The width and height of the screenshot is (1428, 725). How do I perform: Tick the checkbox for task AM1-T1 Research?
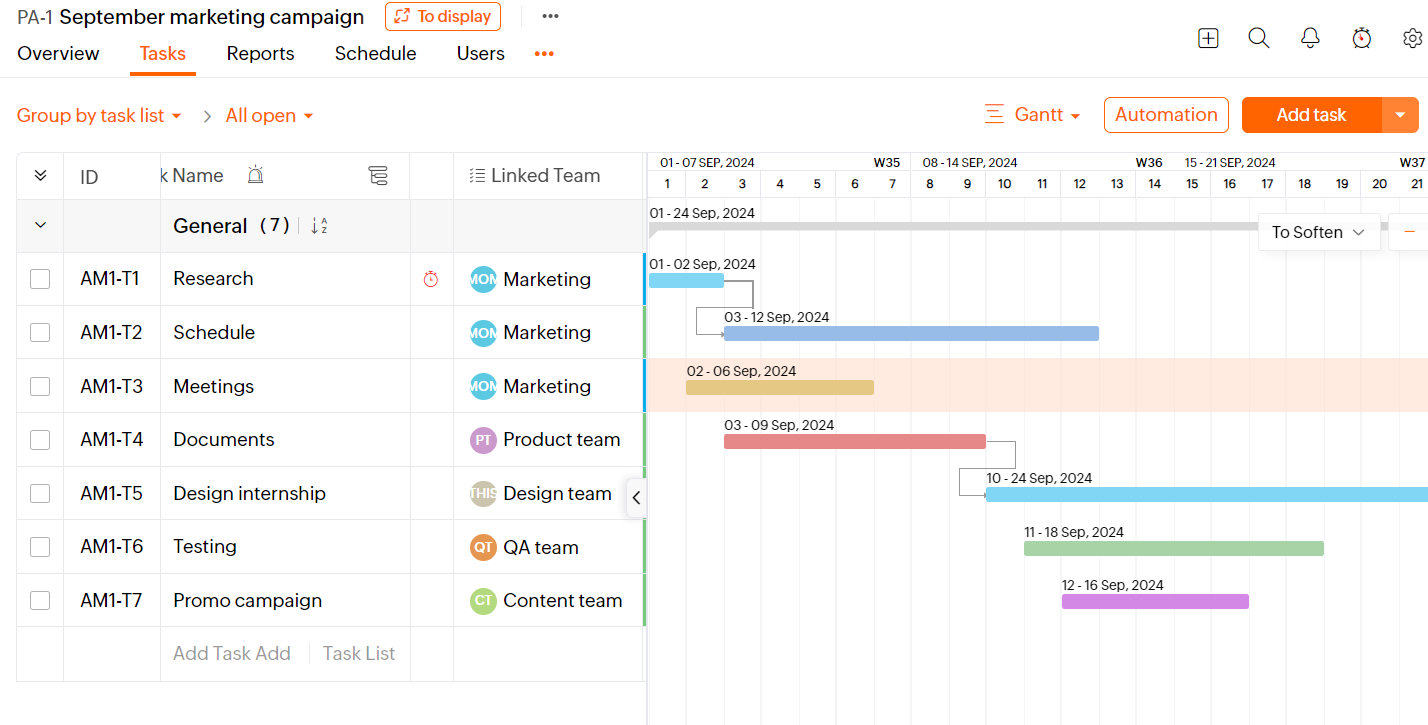point(39,279)
